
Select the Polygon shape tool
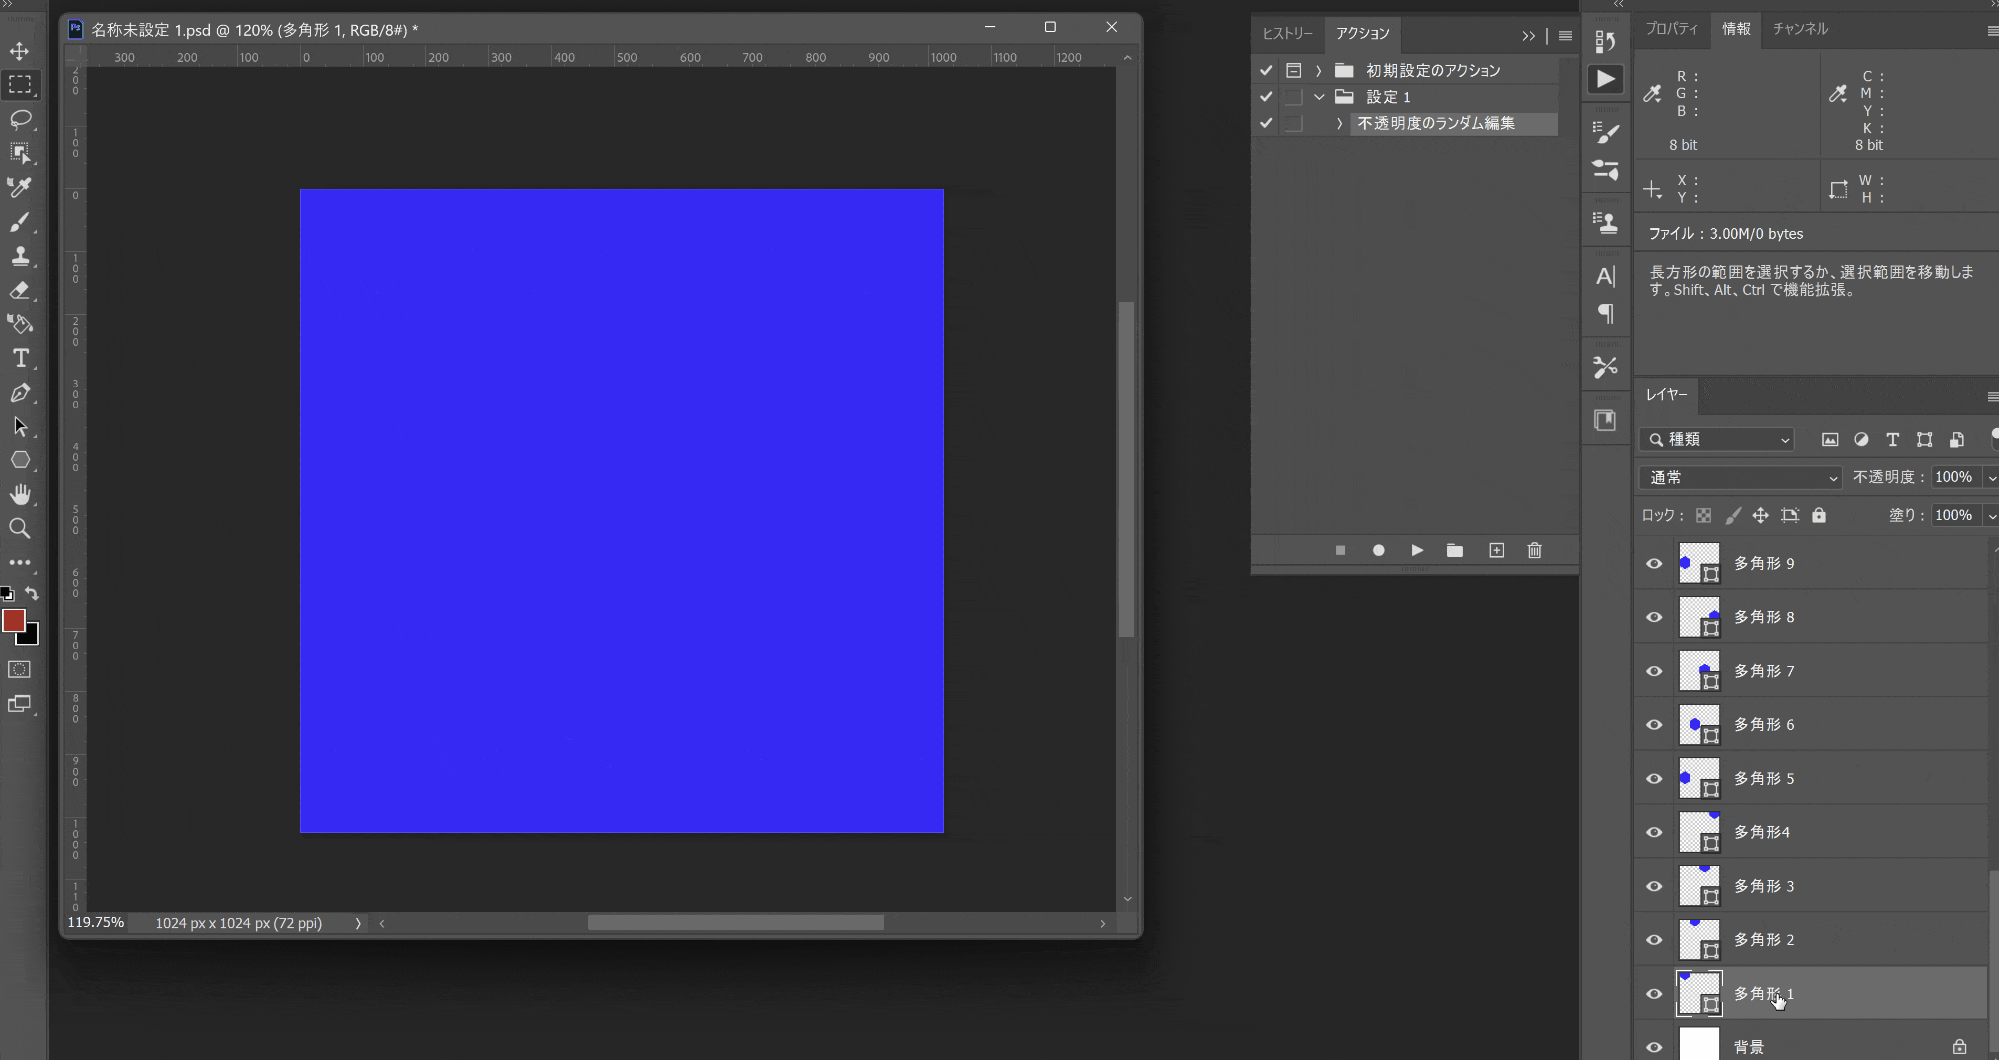click(20, 460)
